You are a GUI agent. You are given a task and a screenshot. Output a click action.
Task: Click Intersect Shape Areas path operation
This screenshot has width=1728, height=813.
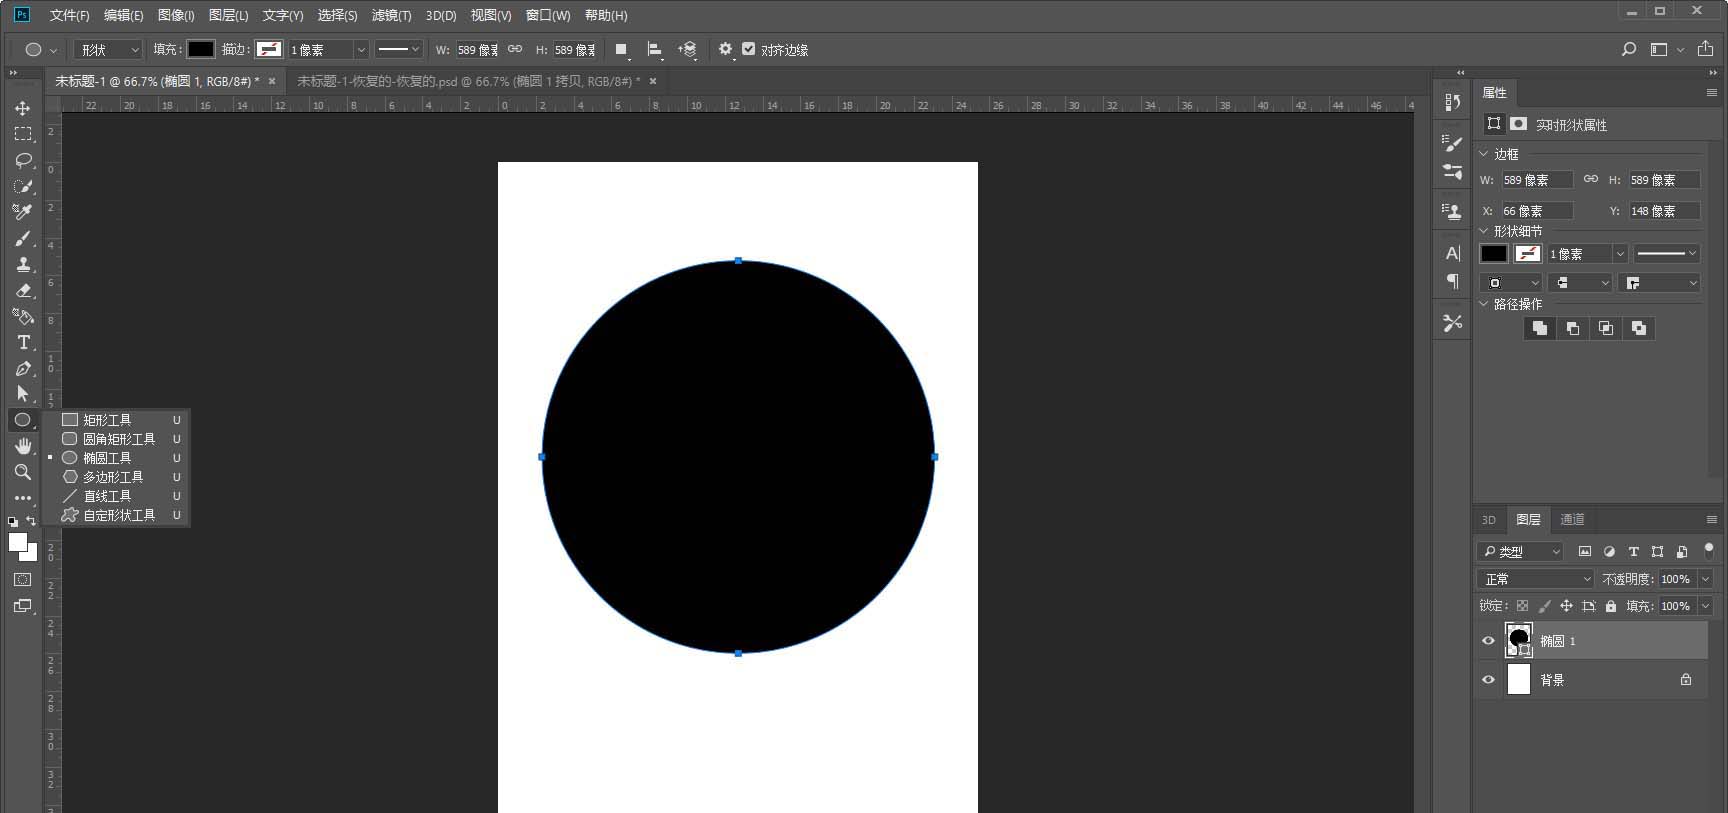click(x=1606, y=328)
